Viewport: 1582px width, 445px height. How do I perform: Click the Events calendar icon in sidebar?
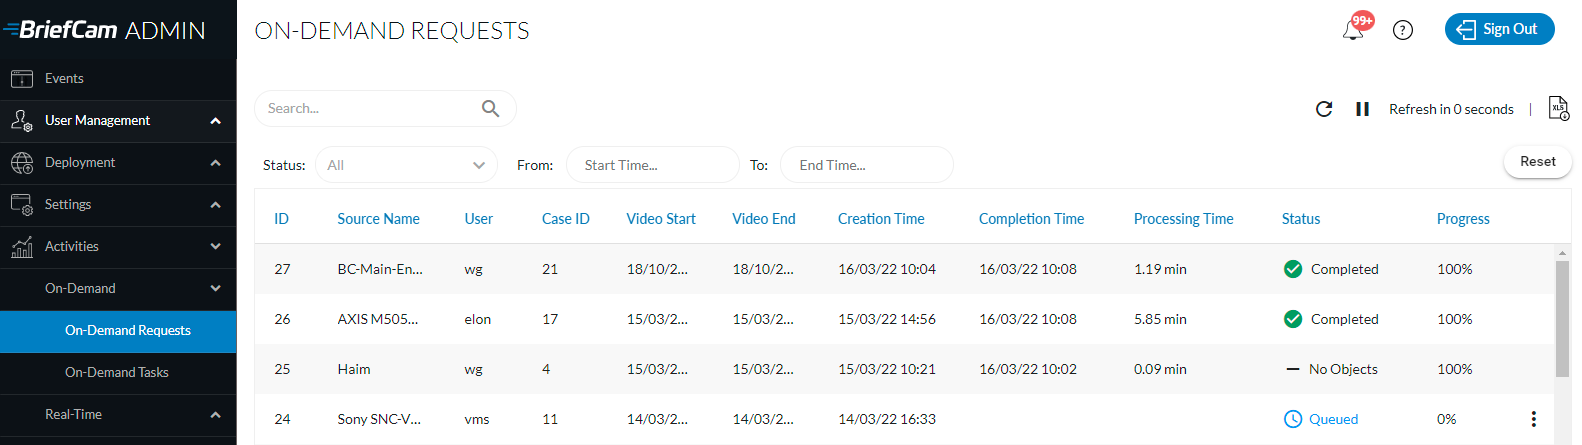22,78
